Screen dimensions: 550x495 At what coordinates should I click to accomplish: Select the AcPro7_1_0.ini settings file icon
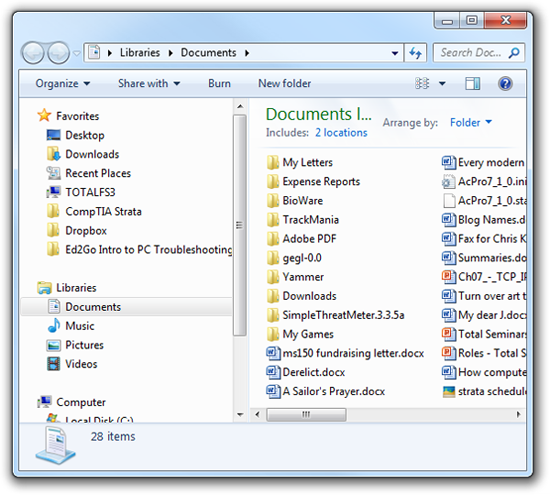click(449, 181)
